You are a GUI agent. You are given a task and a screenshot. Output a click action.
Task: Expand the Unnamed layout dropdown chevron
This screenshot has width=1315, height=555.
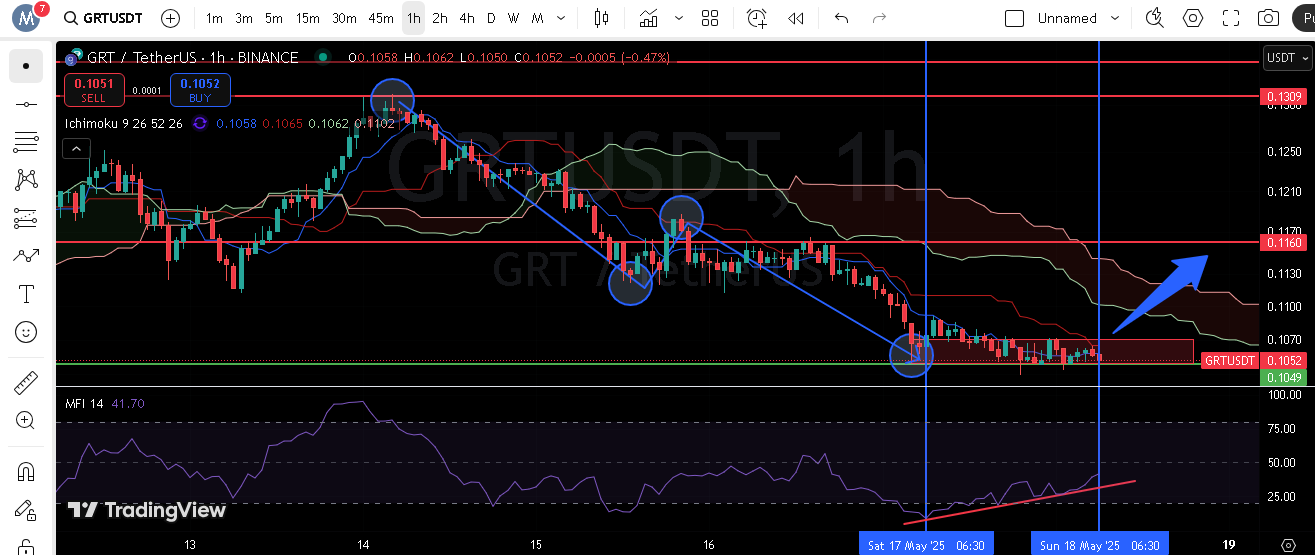(x=1117, y=18)
